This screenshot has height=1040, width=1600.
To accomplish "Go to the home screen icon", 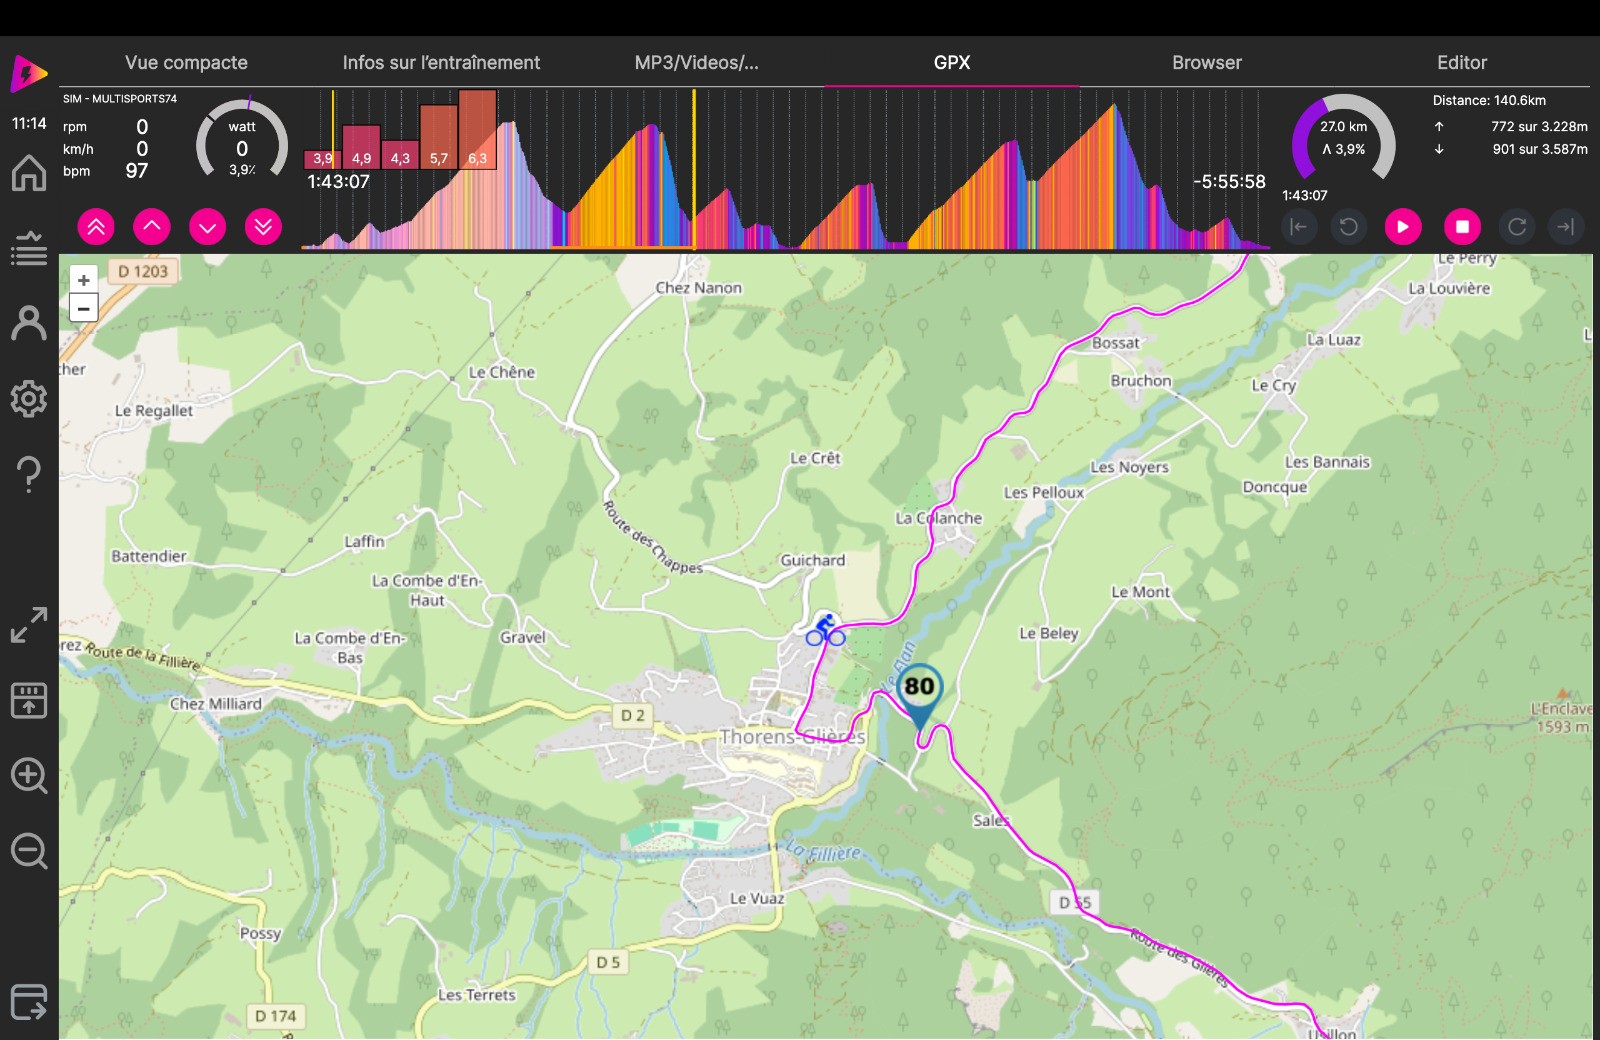I will (x=29, y=173).
